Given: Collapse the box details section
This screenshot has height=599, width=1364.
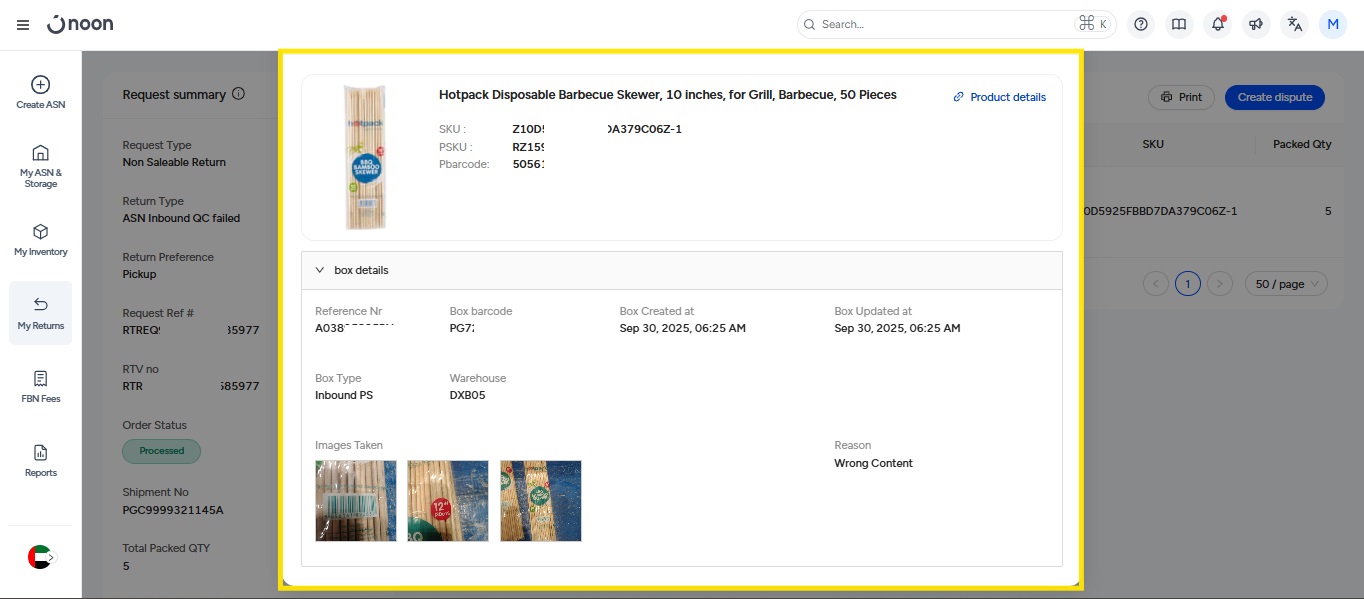Looking at the screenshot, I should (x=320, y=270).
